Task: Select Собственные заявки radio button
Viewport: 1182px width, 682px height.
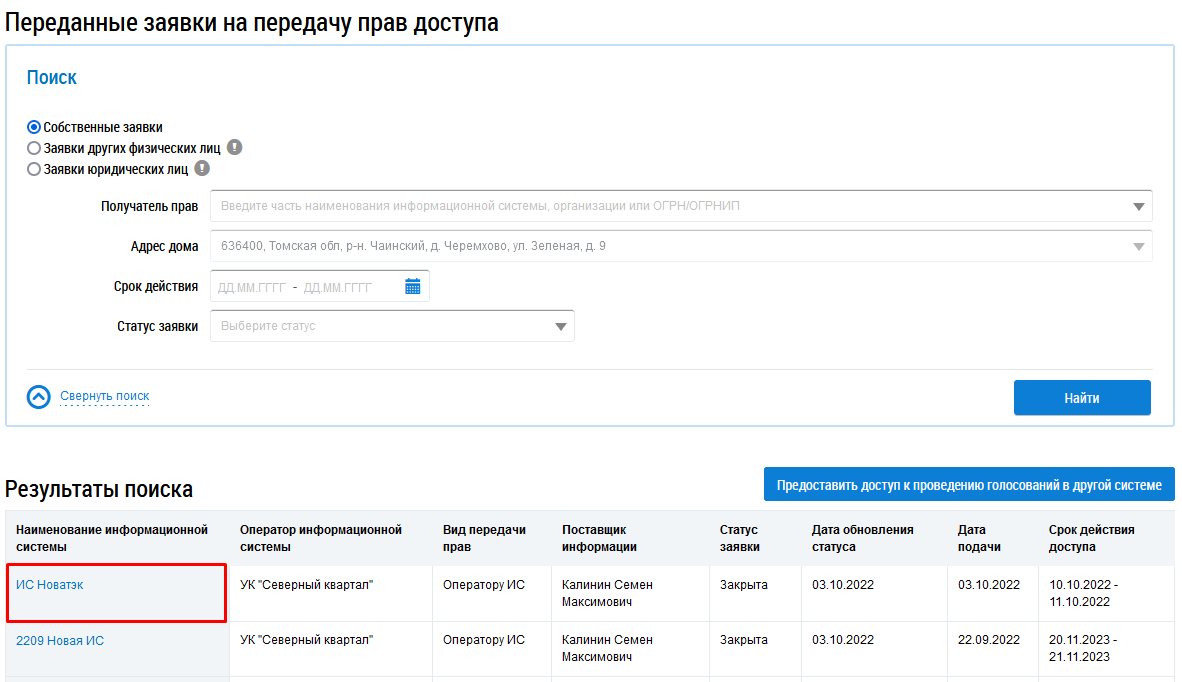Action: 34,128
